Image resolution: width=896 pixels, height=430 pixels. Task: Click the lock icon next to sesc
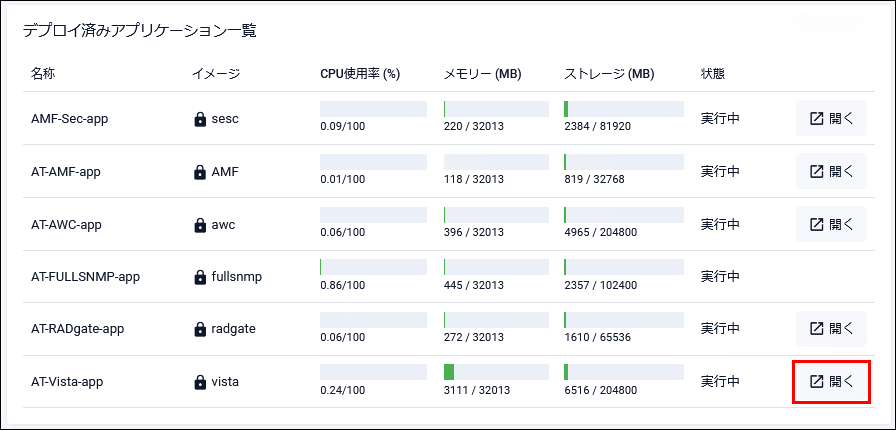tap(200, 119)
